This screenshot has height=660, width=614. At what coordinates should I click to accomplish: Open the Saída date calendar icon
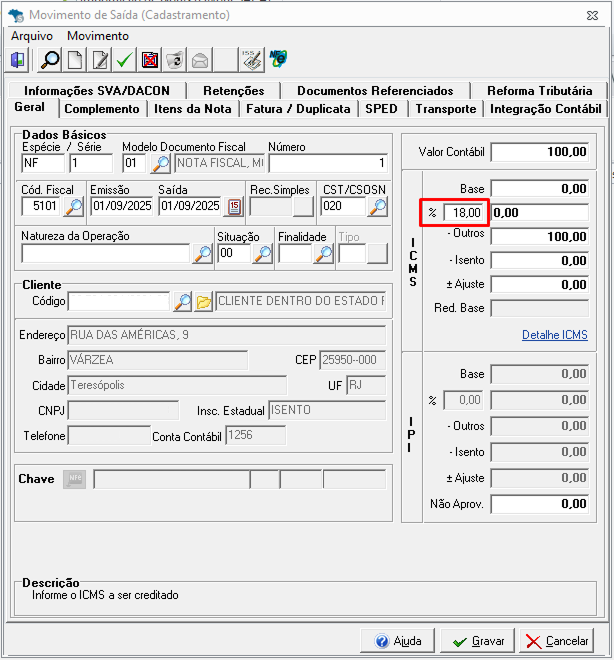234,207
